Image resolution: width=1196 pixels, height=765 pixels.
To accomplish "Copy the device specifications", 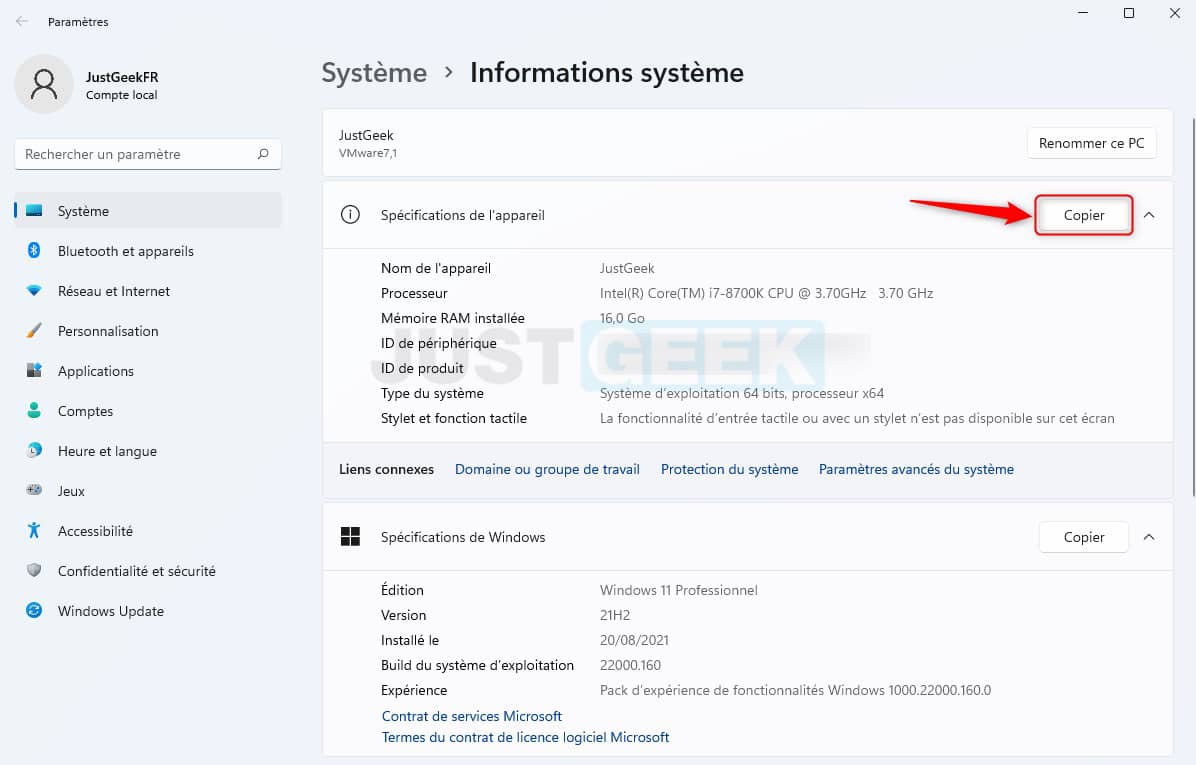I will click(1084, 215).
